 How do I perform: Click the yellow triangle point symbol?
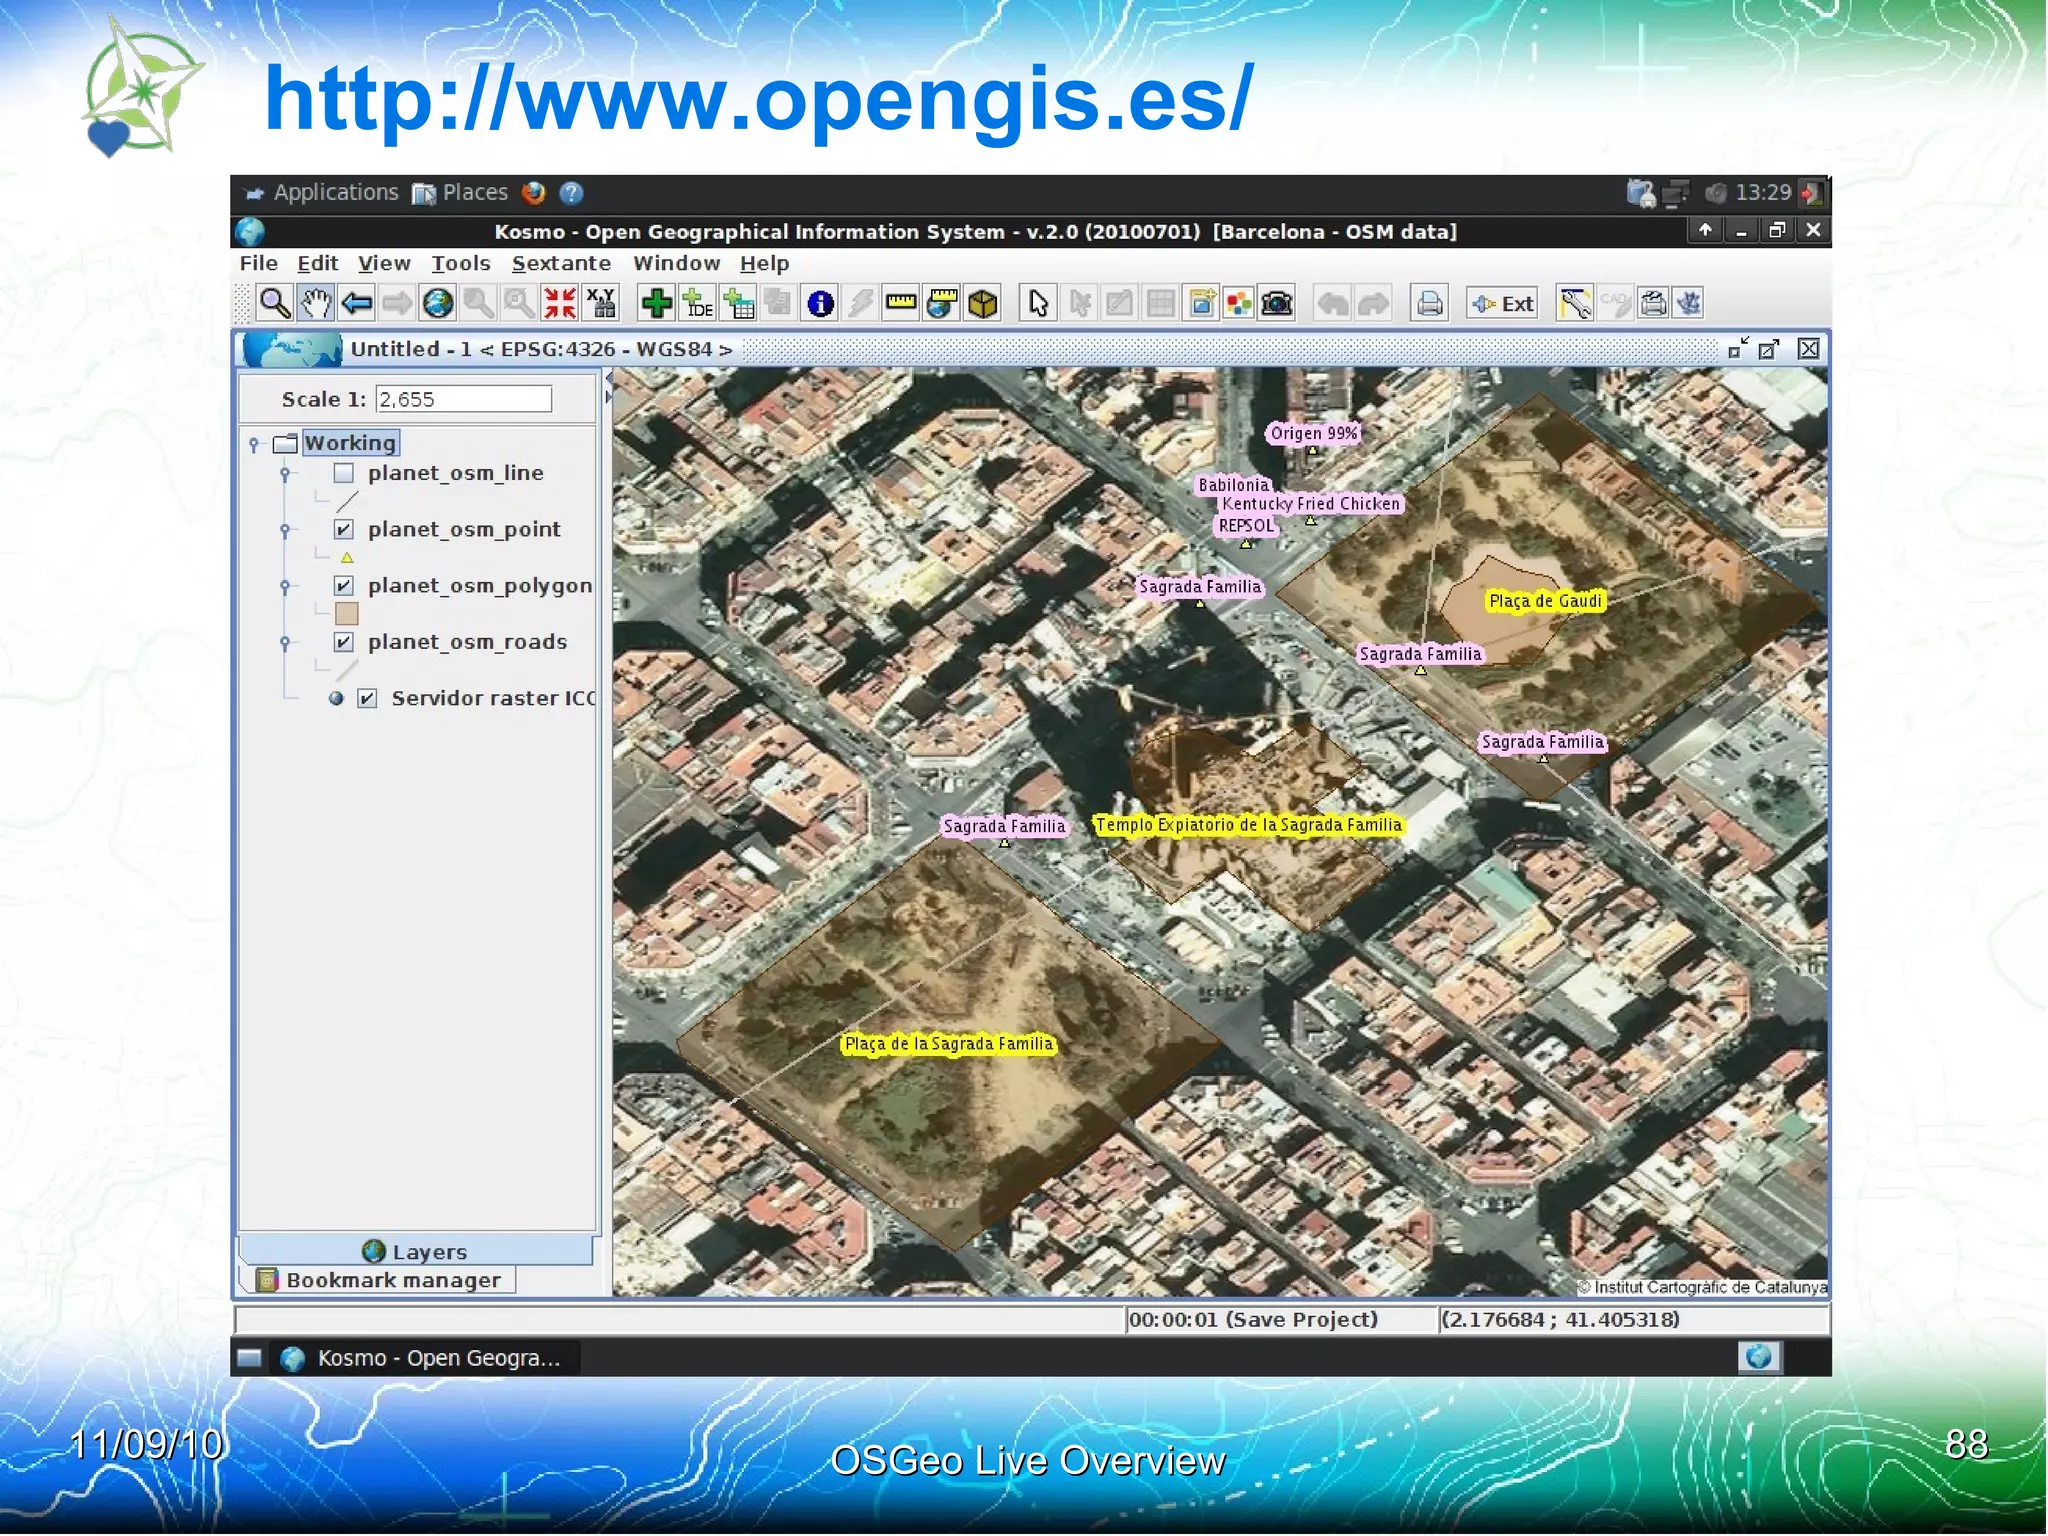pos(347,558)
